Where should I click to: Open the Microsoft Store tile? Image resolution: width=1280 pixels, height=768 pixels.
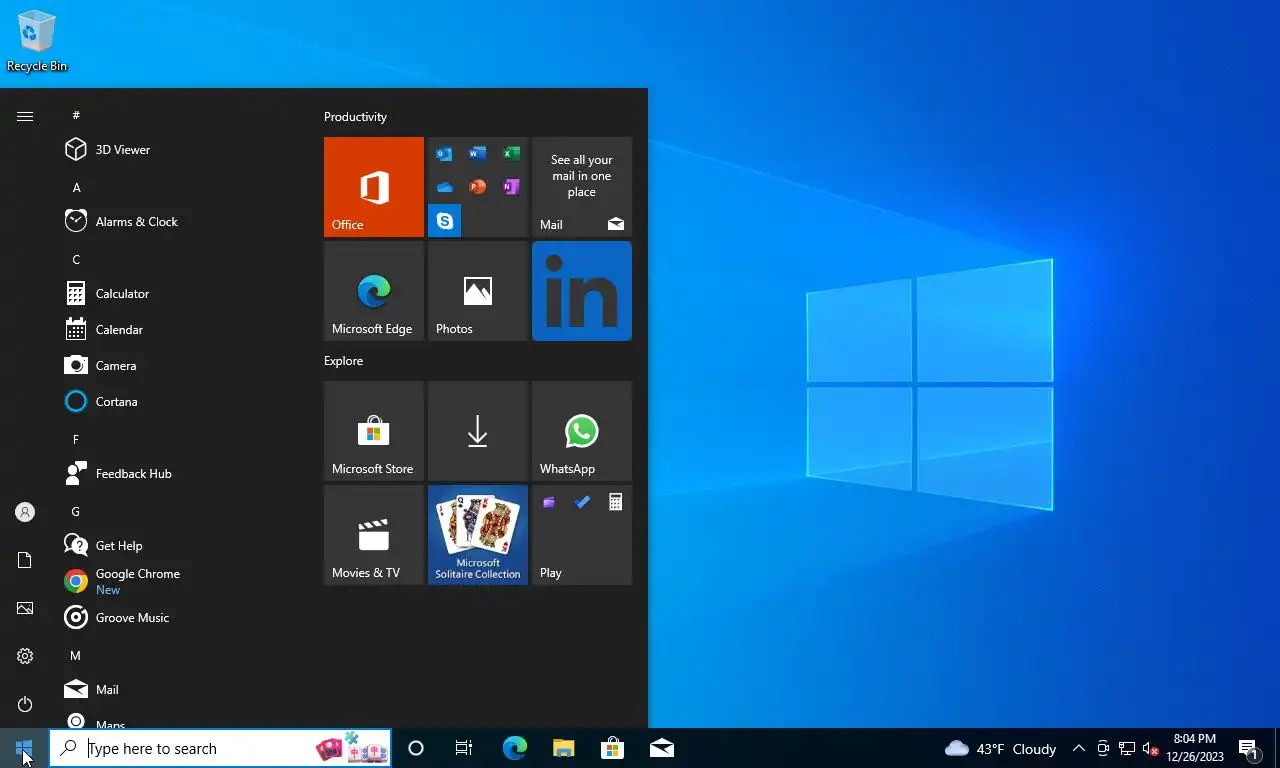(374, 431)
